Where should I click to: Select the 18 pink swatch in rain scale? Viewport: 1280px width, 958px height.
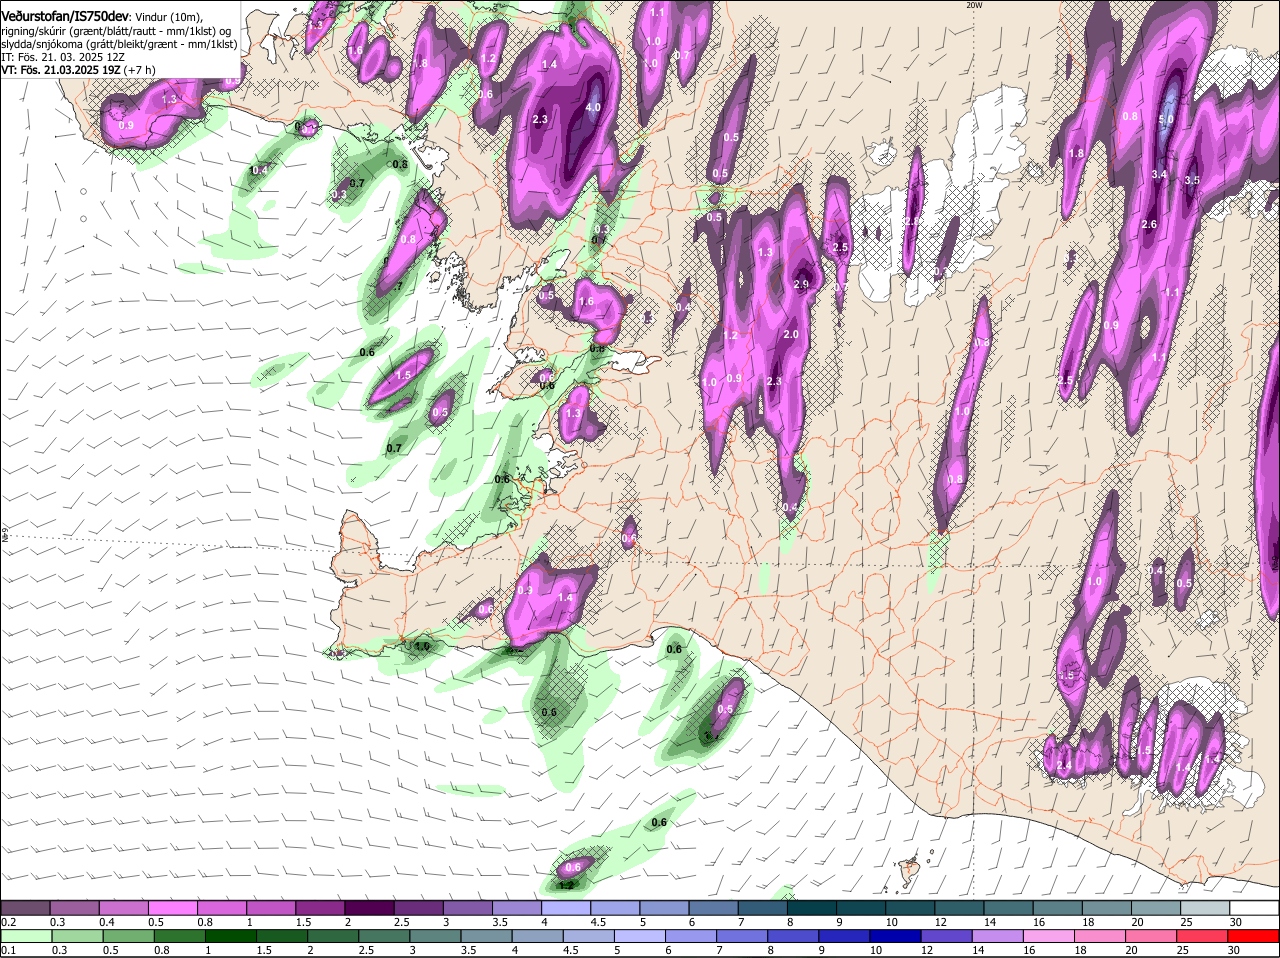tap(1101, 936)
